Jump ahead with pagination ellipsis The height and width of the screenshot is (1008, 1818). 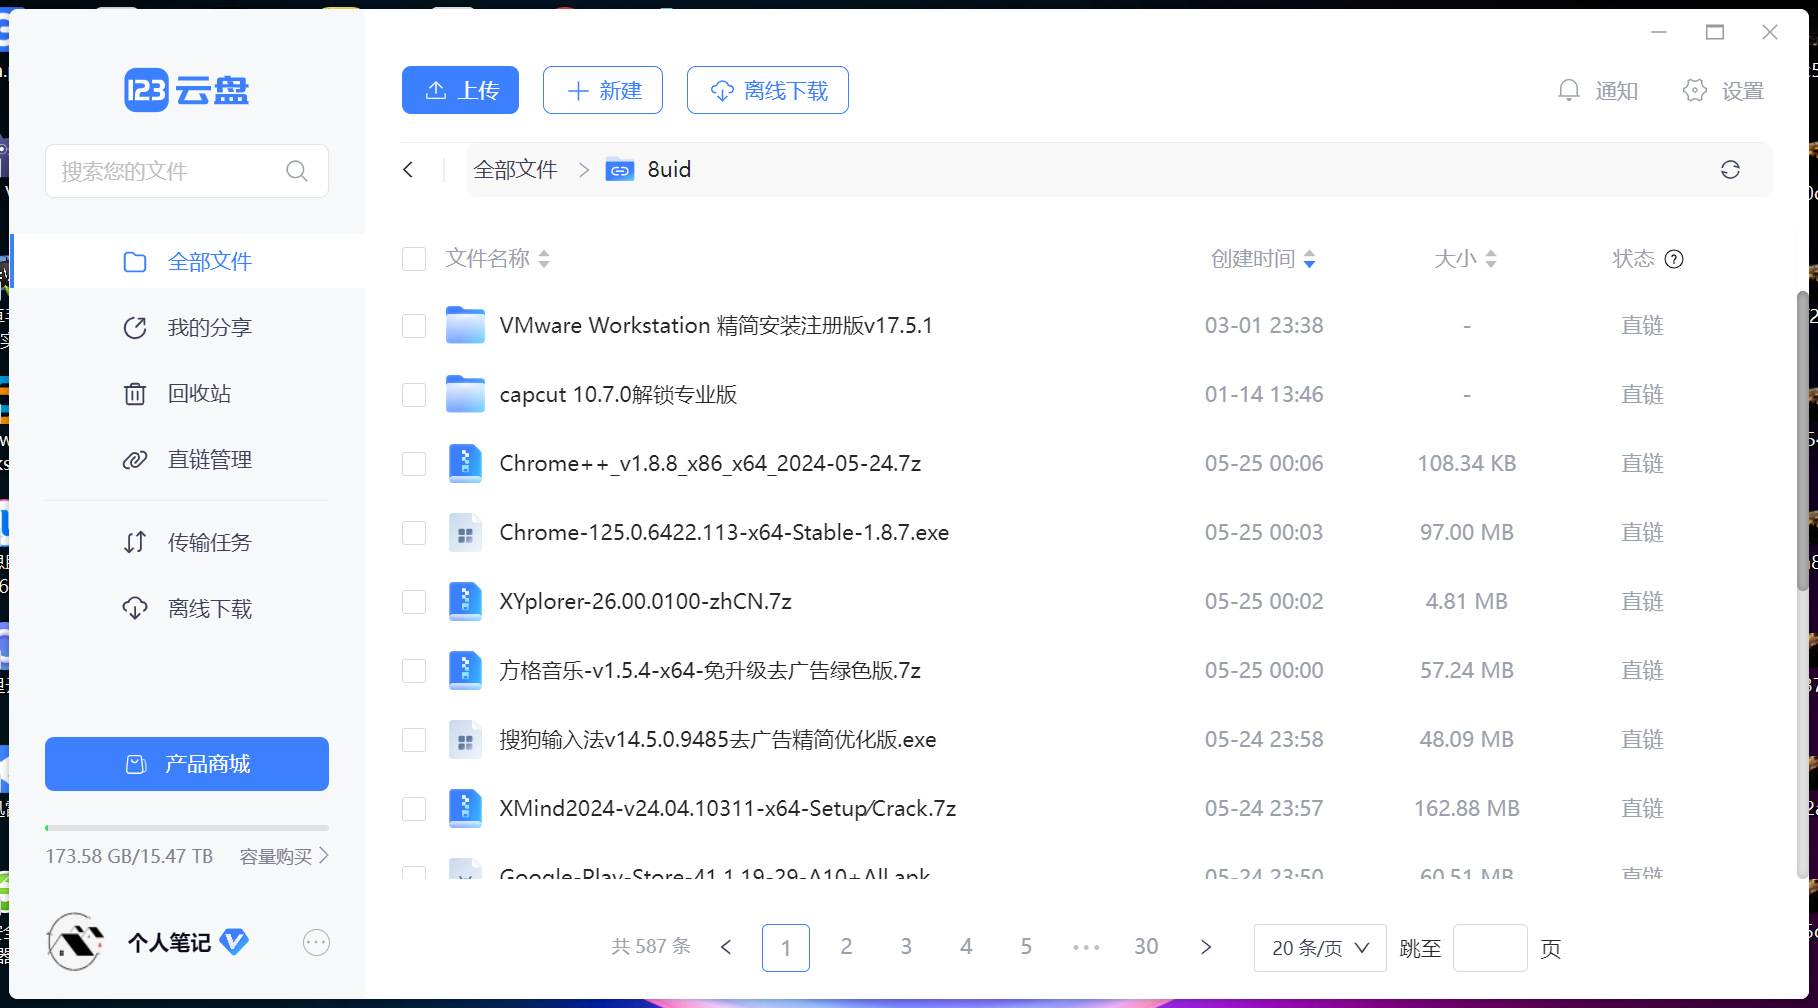(x=1086, y=947)
